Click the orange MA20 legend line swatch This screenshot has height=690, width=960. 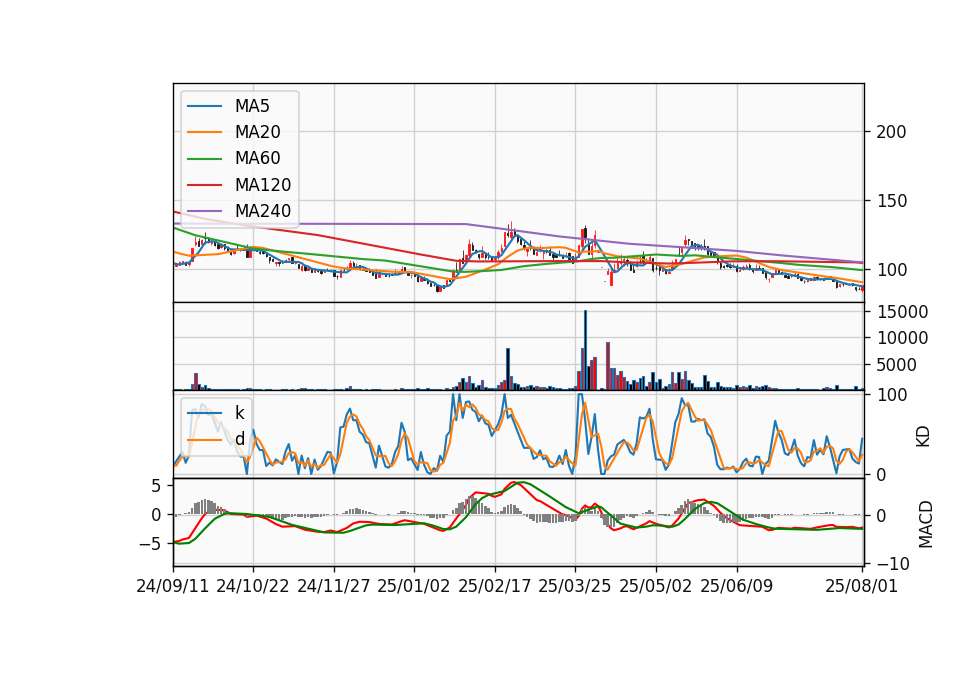[204, 132]
